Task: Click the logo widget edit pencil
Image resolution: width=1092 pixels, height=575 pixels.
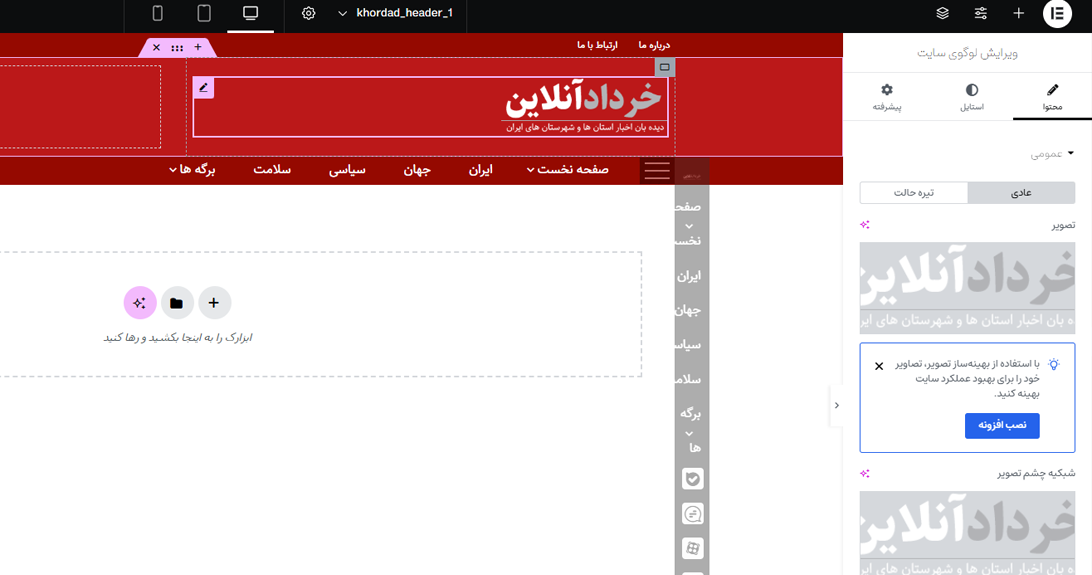Action: pos(203,88)
